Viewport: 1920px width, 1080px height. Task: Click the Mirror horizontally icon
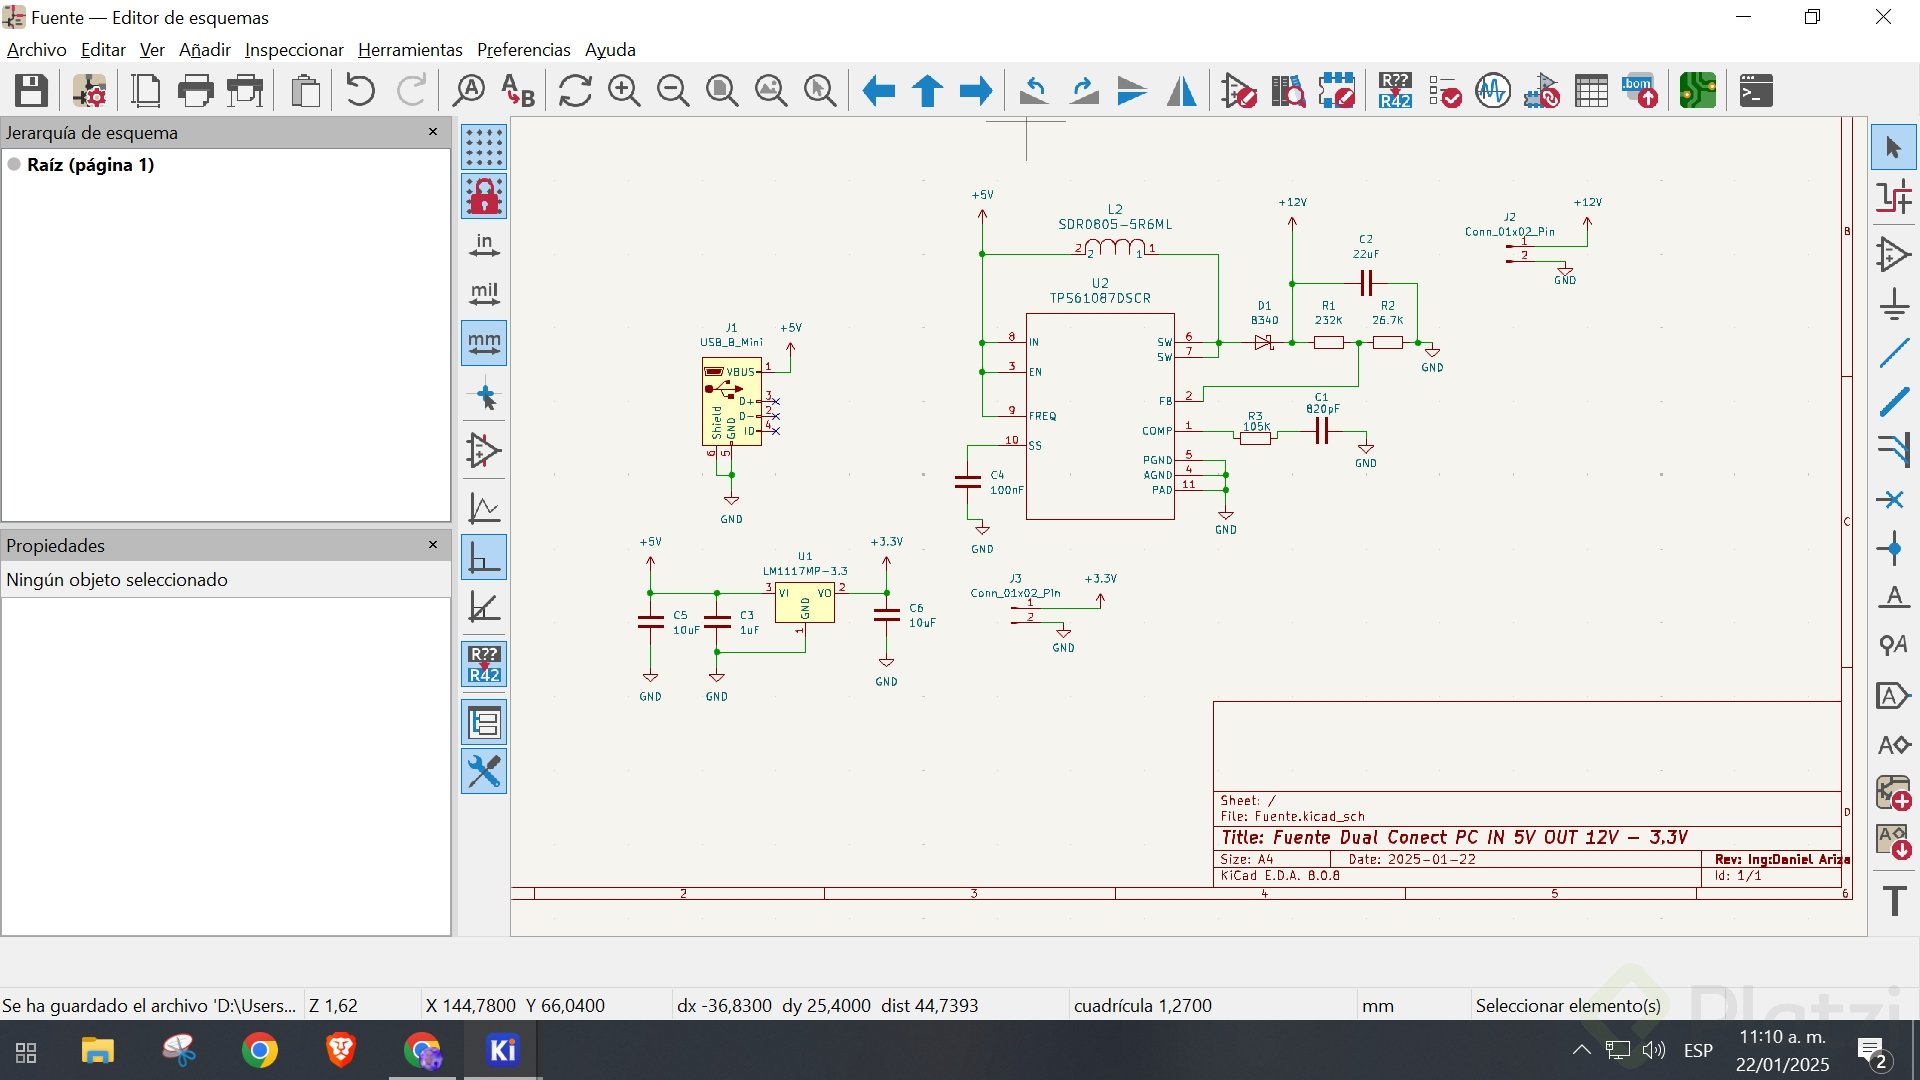click(1181, 91)
